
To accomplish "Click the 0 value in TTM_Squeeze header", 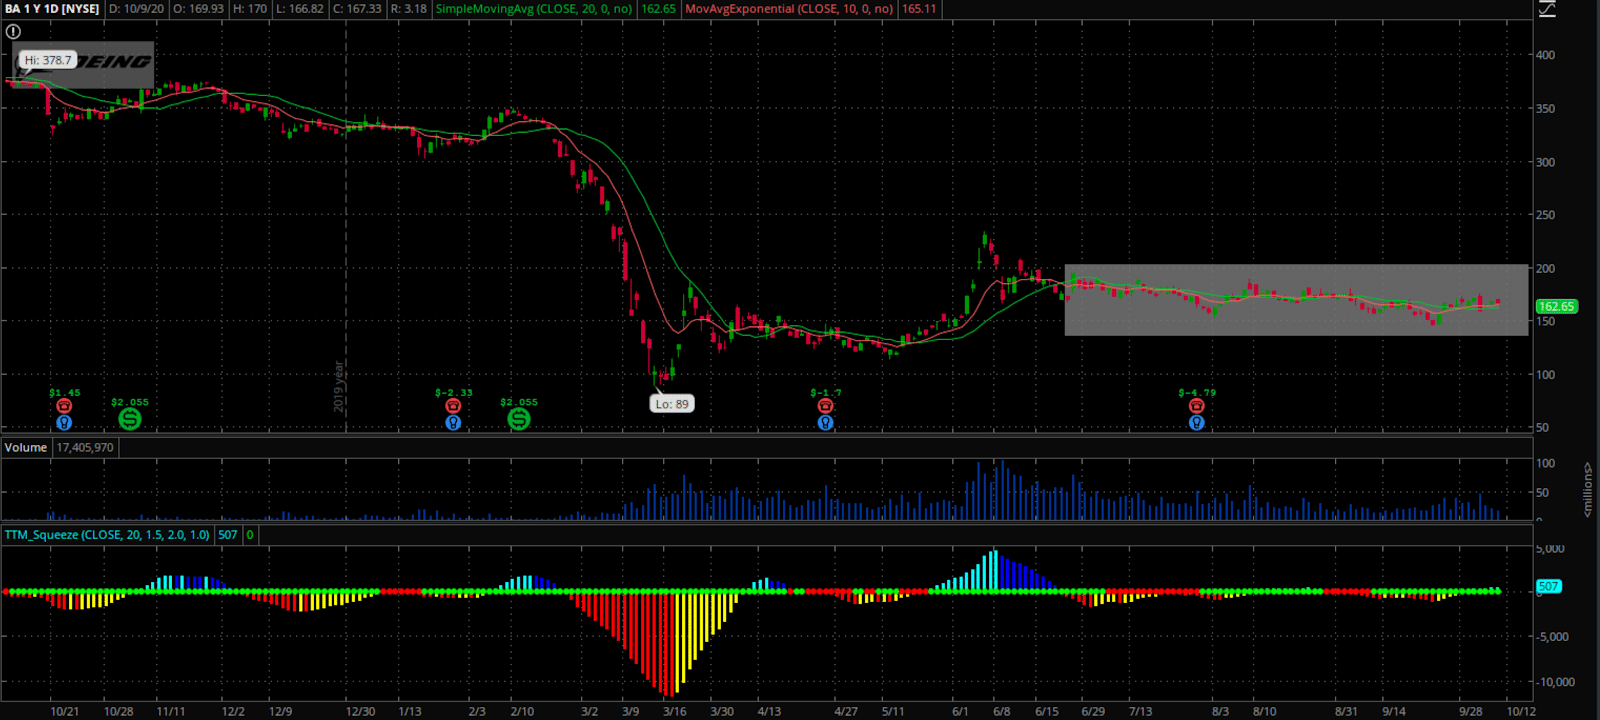I will click(x=250, y=535).
